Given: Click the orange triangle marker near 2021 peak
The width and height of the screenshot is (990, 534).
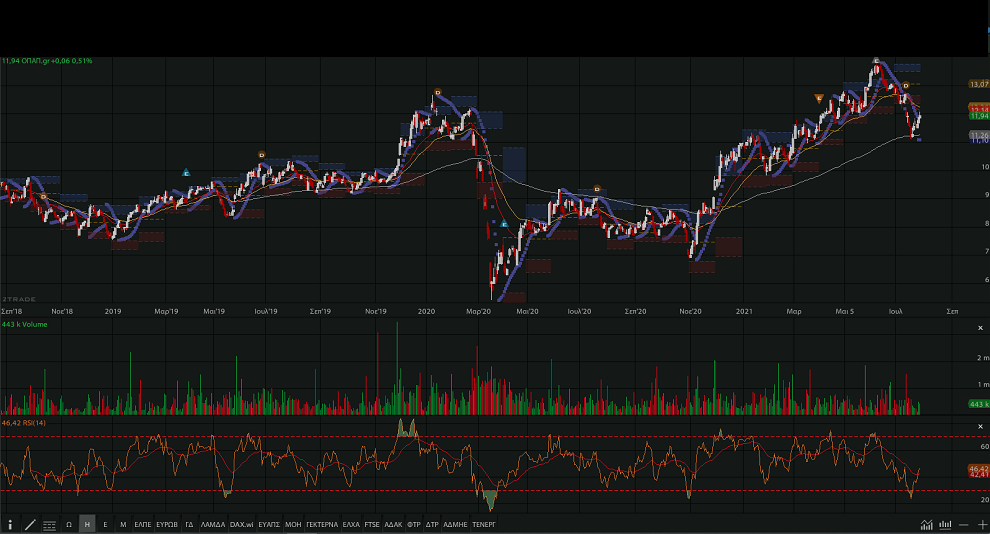Looking at the screenshot, I should [819, 98].
